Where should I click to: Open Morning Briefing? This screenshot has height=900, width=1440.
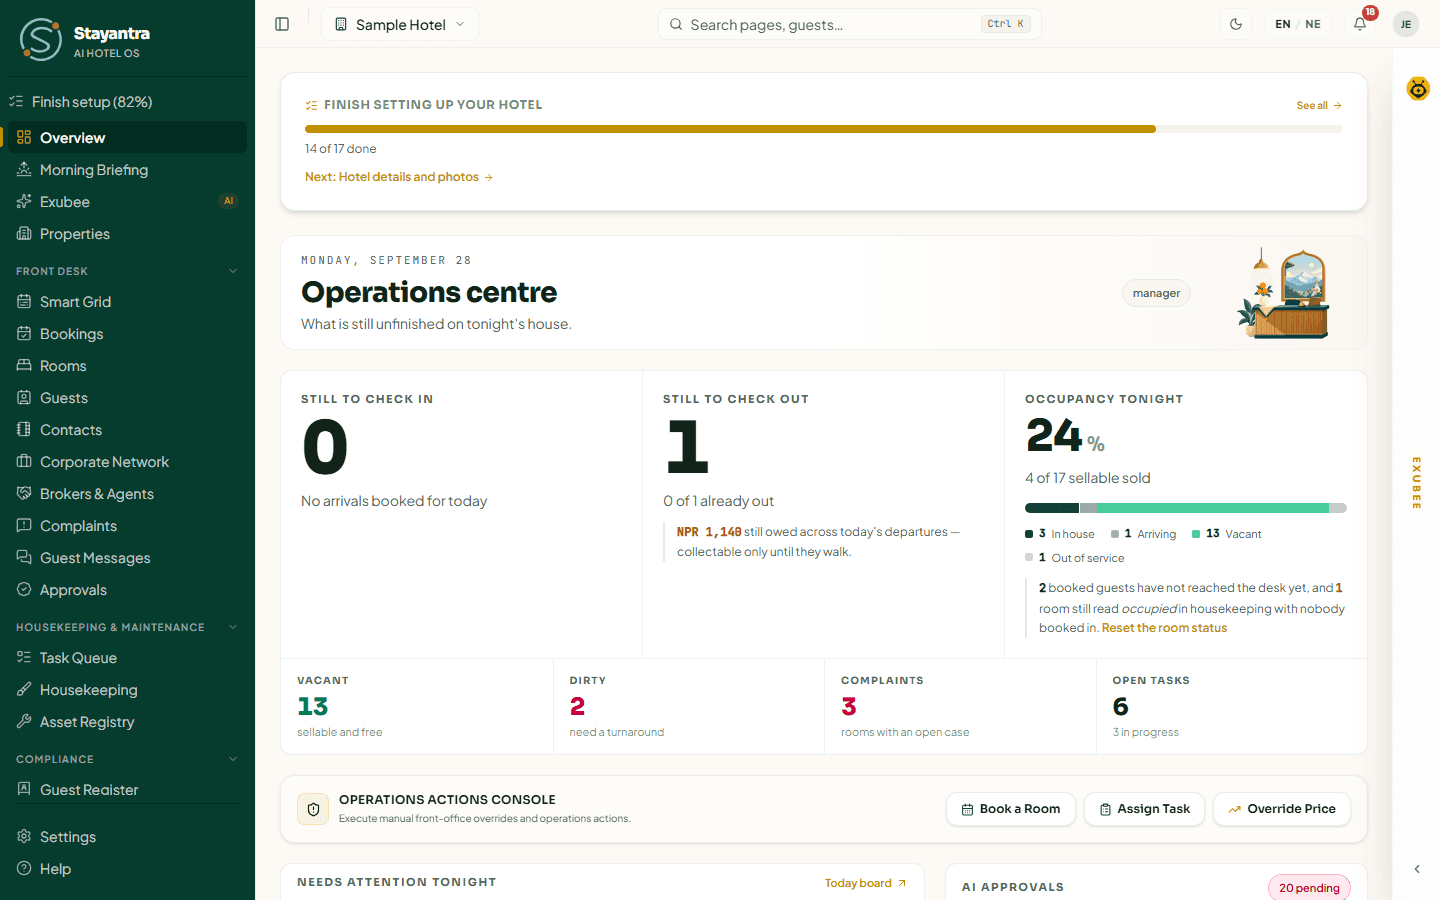point(127,170)
